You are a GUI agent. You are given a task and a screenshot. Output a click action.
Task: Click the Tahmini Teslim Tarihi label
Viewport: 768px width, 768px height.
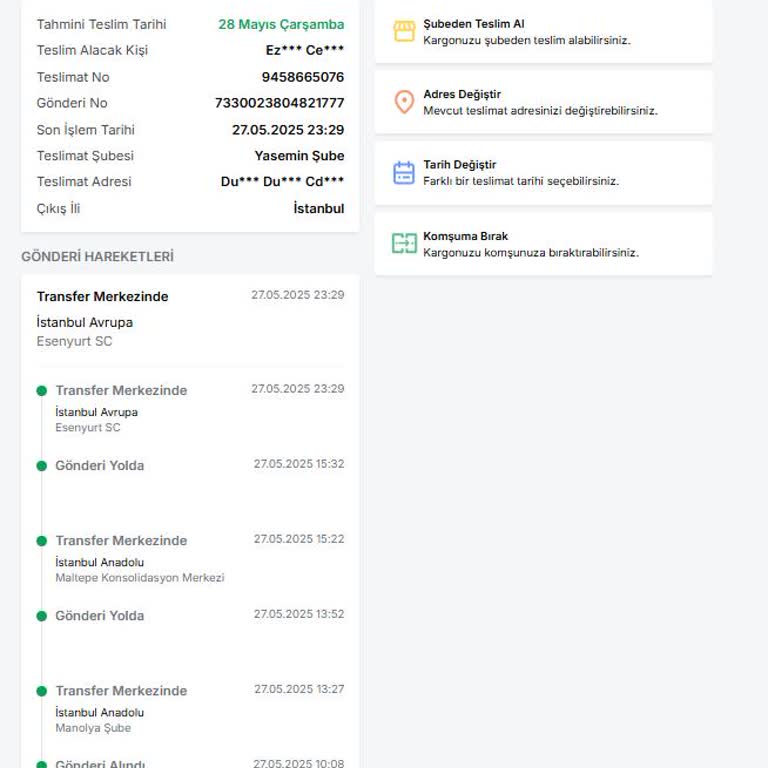101,24
